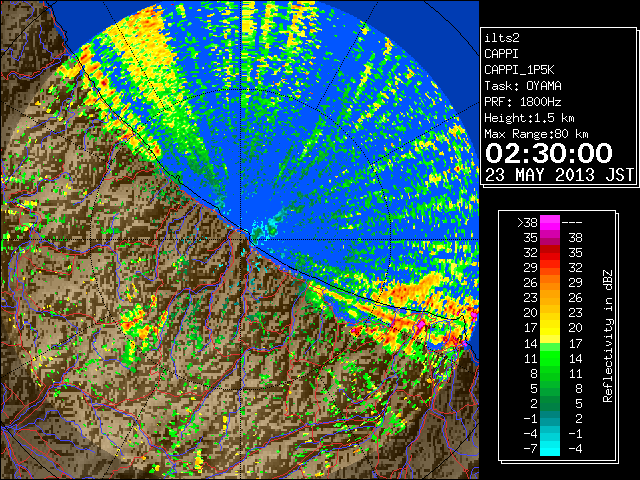Click the "---" legend label
Viewport: 640px width, 480px height.
pos(572,222)
